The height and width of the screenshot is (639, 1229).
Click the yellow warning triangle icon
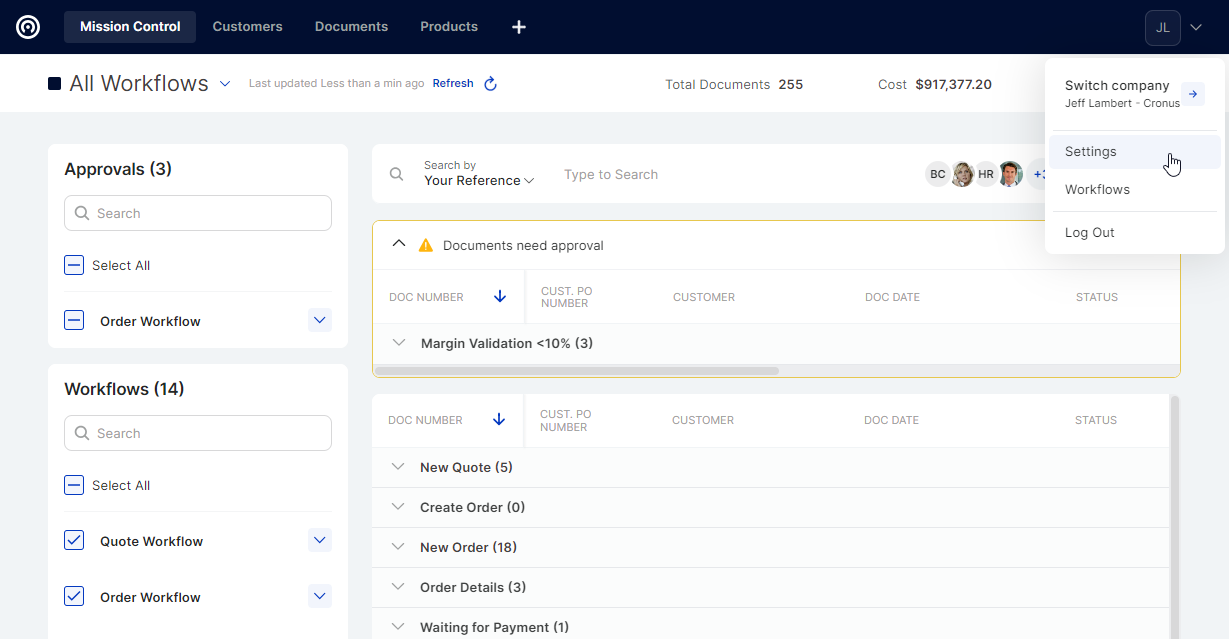pyautogui.click(x=426, y=245)
